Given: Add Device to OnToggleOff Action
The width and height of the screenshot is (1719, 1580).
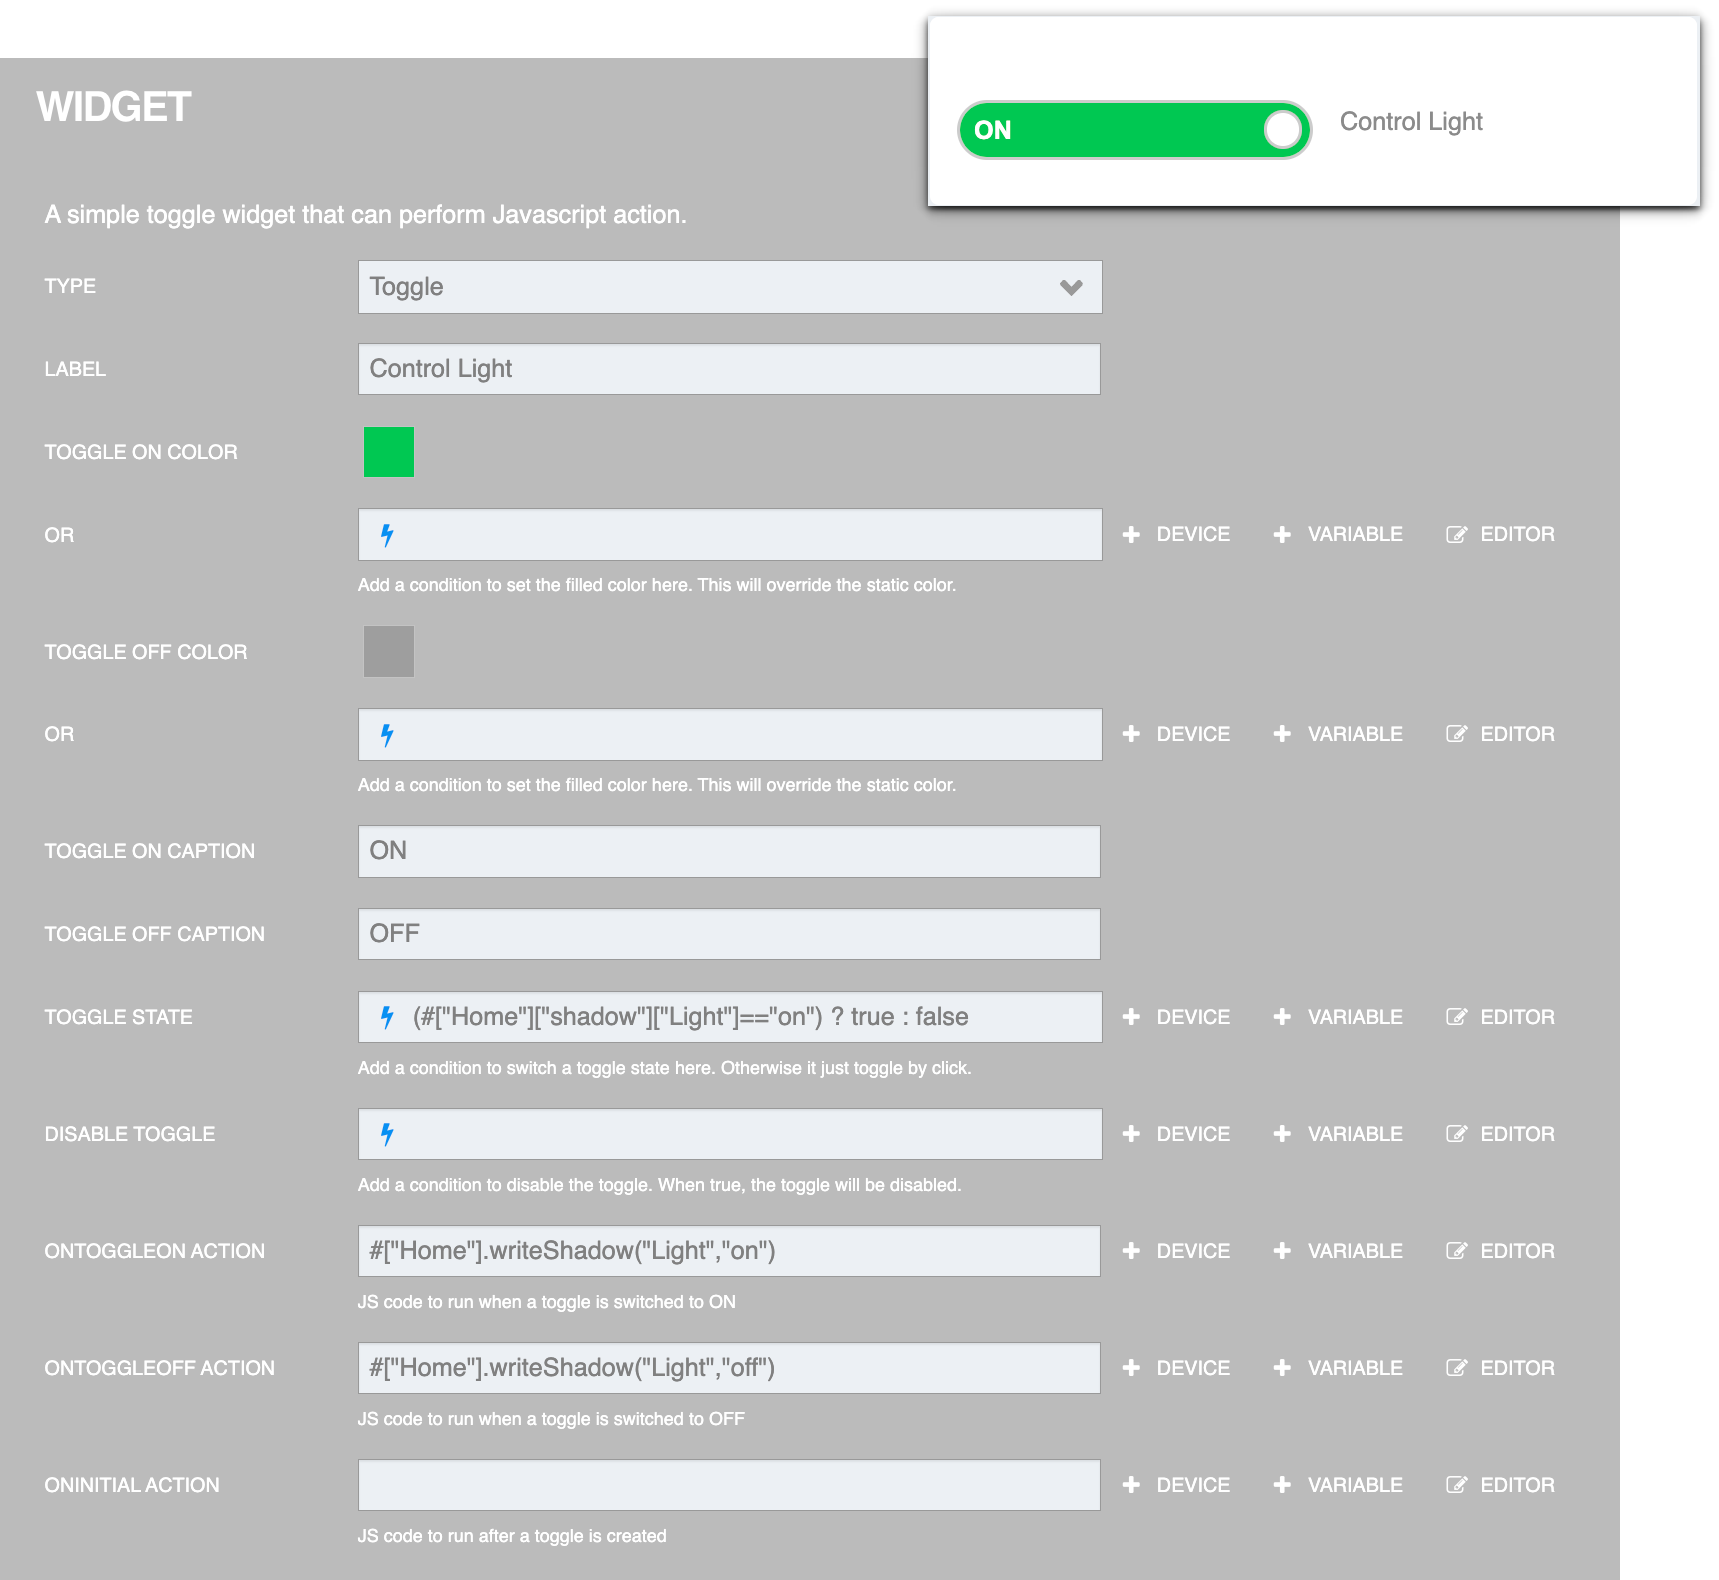Looking at the screenshot, I should 1176,1368.
